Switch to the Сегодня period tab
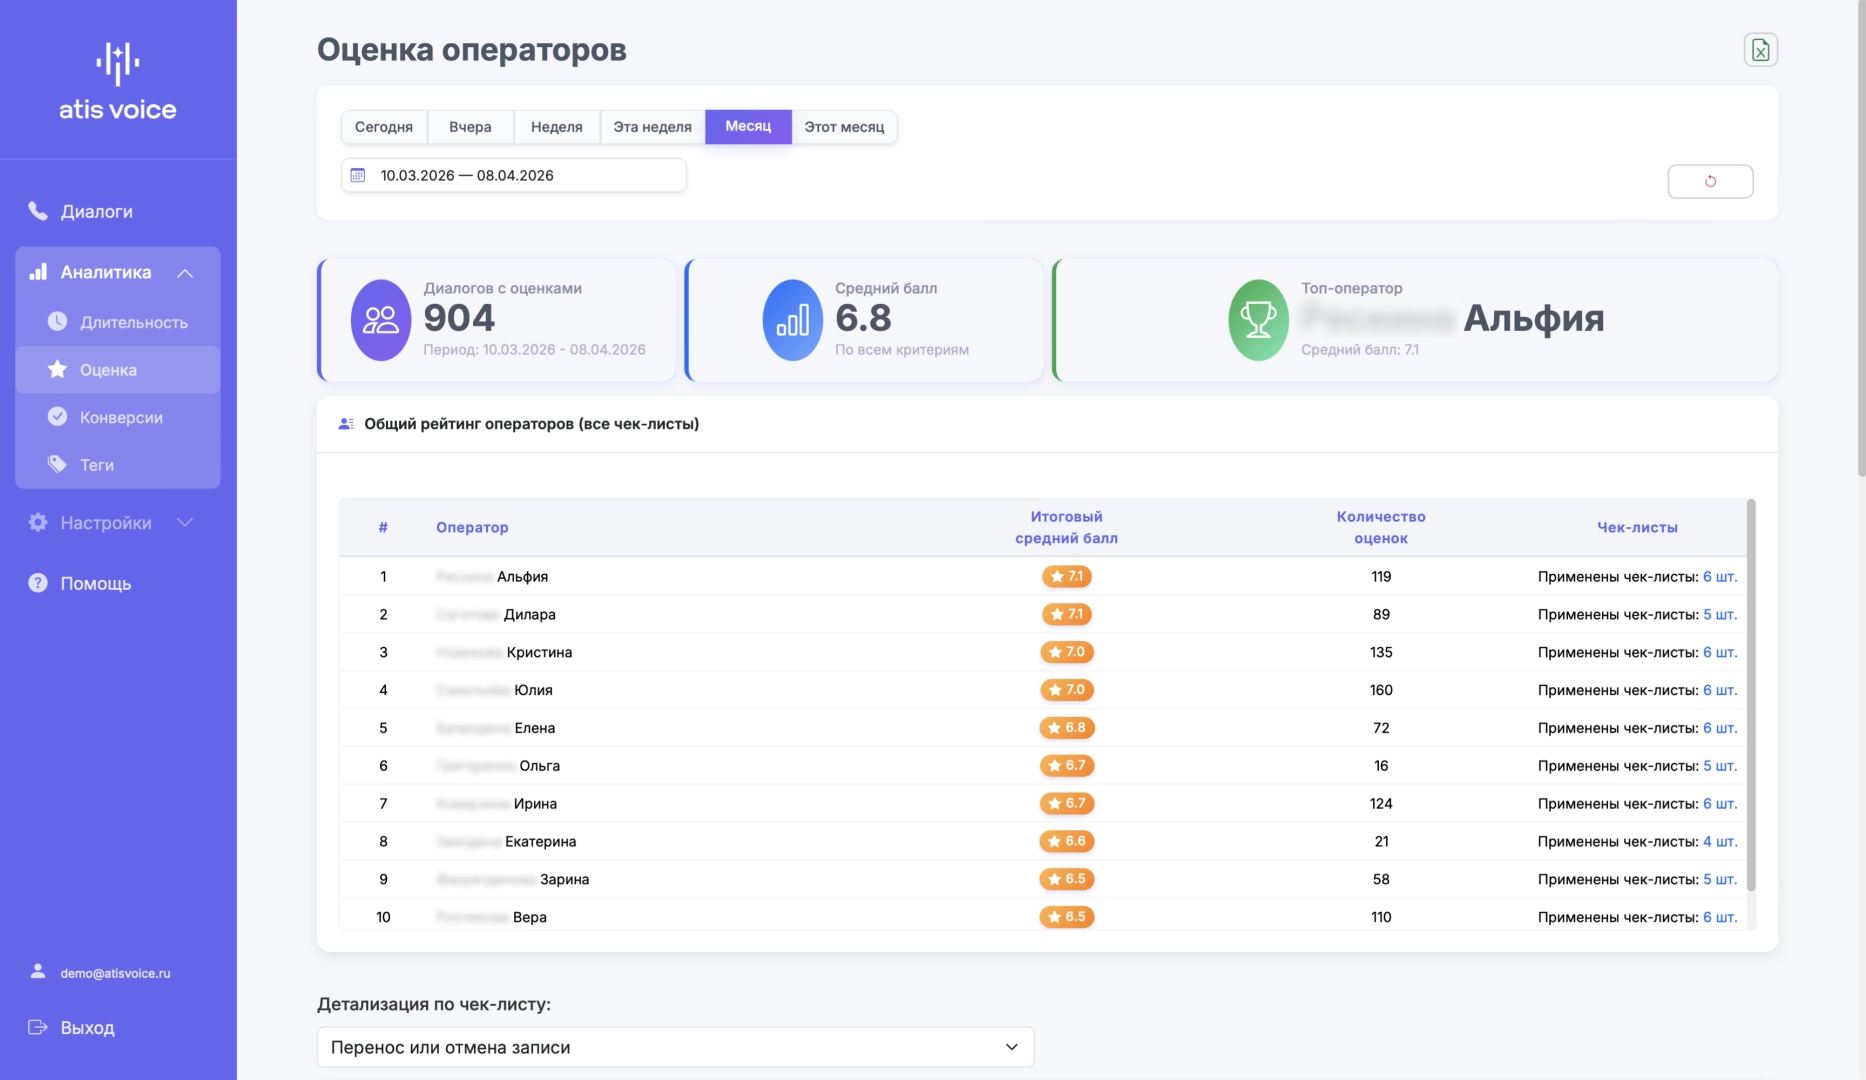The image size is (1866, 1080). click(x=384, y=127)
